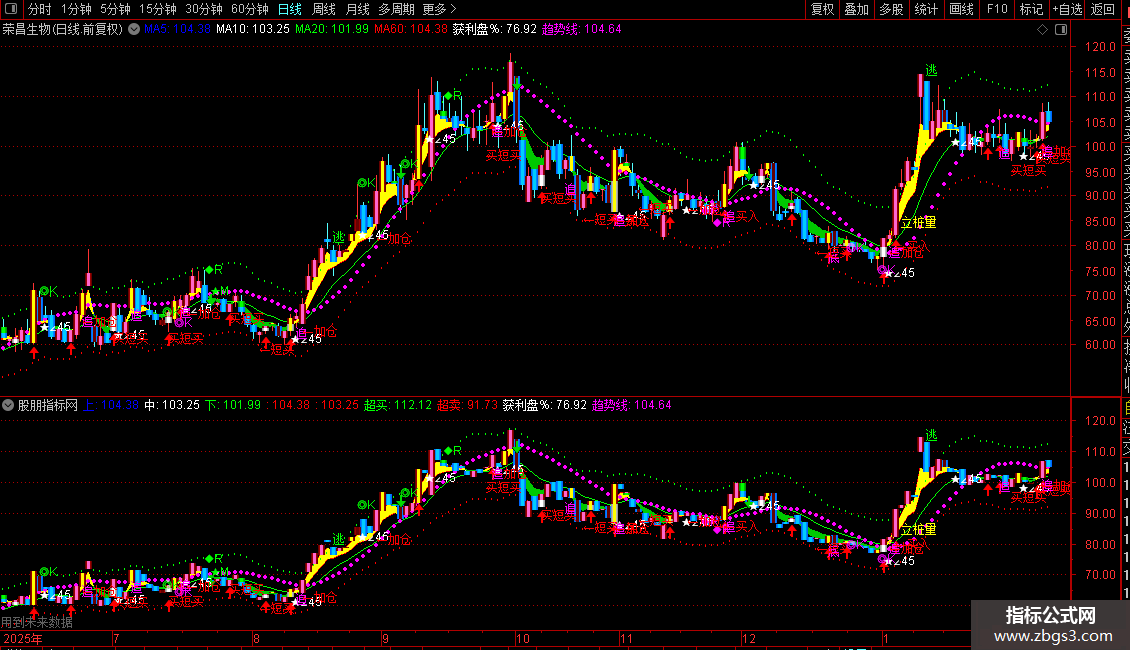Click month 11 marker on time axis

tap(626, 638)
